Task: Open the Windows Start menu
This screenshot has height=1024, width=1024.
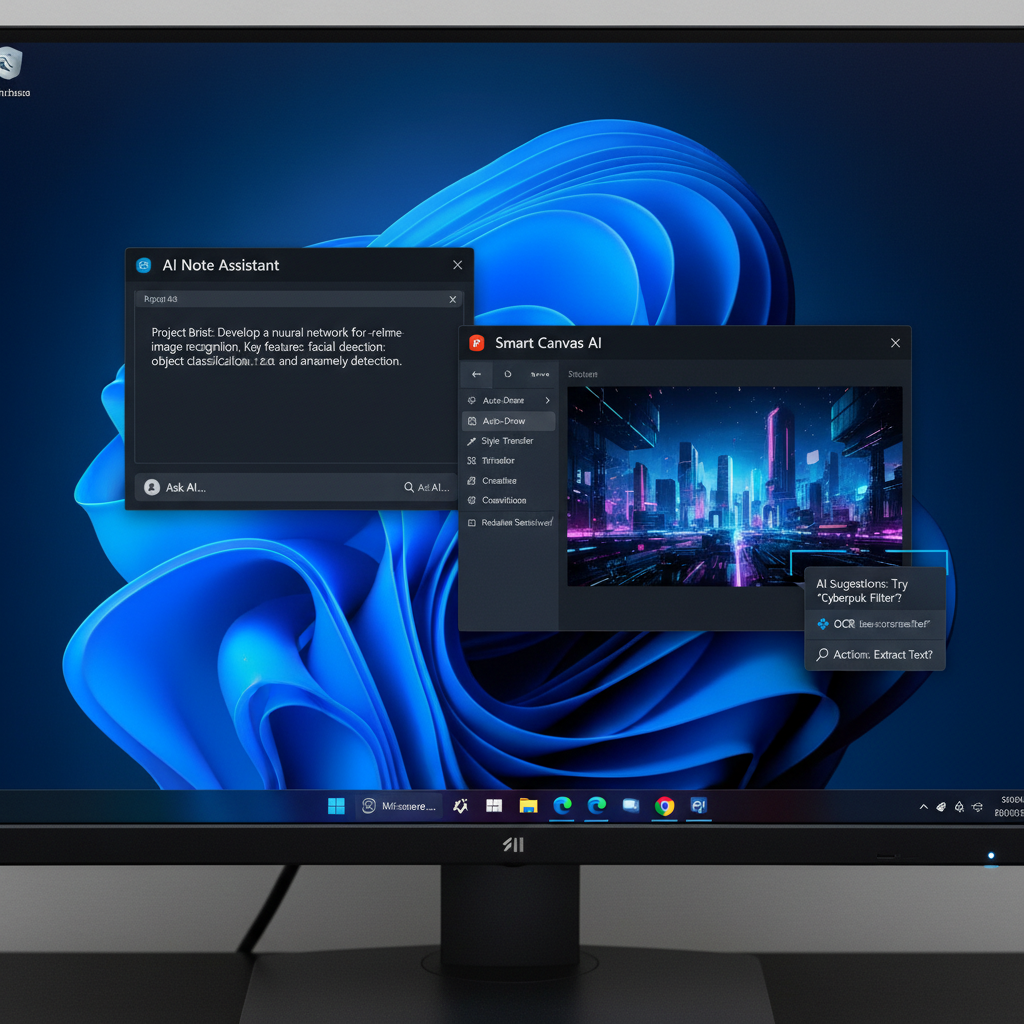Action: (336, 806)
